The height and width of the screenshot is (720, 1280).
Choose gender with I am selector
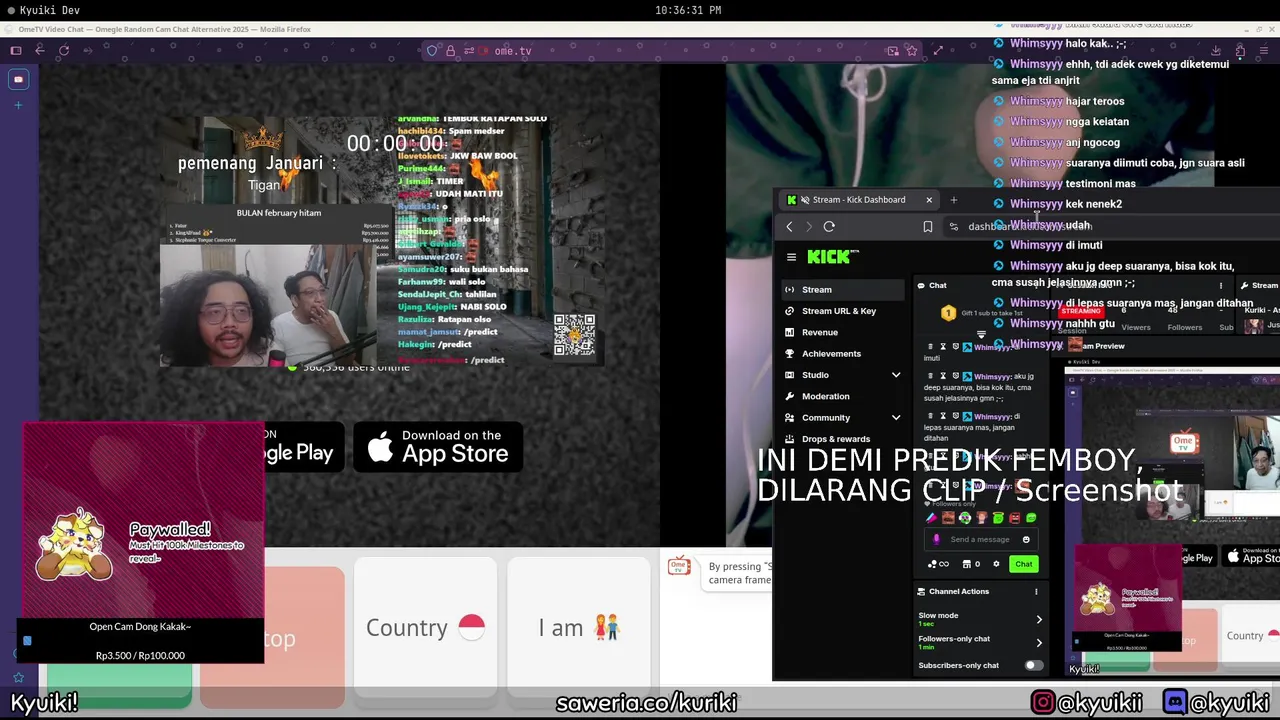click(x=579, y=628)
